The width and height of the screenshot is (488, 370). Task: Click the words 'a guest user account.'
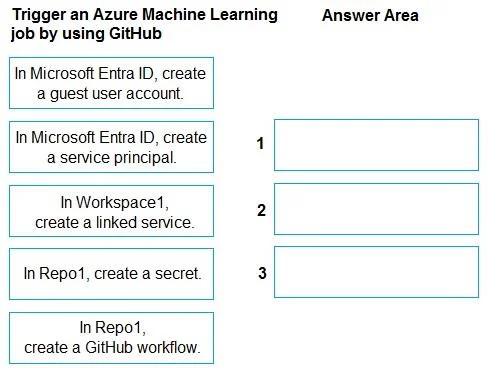point(110,94)
